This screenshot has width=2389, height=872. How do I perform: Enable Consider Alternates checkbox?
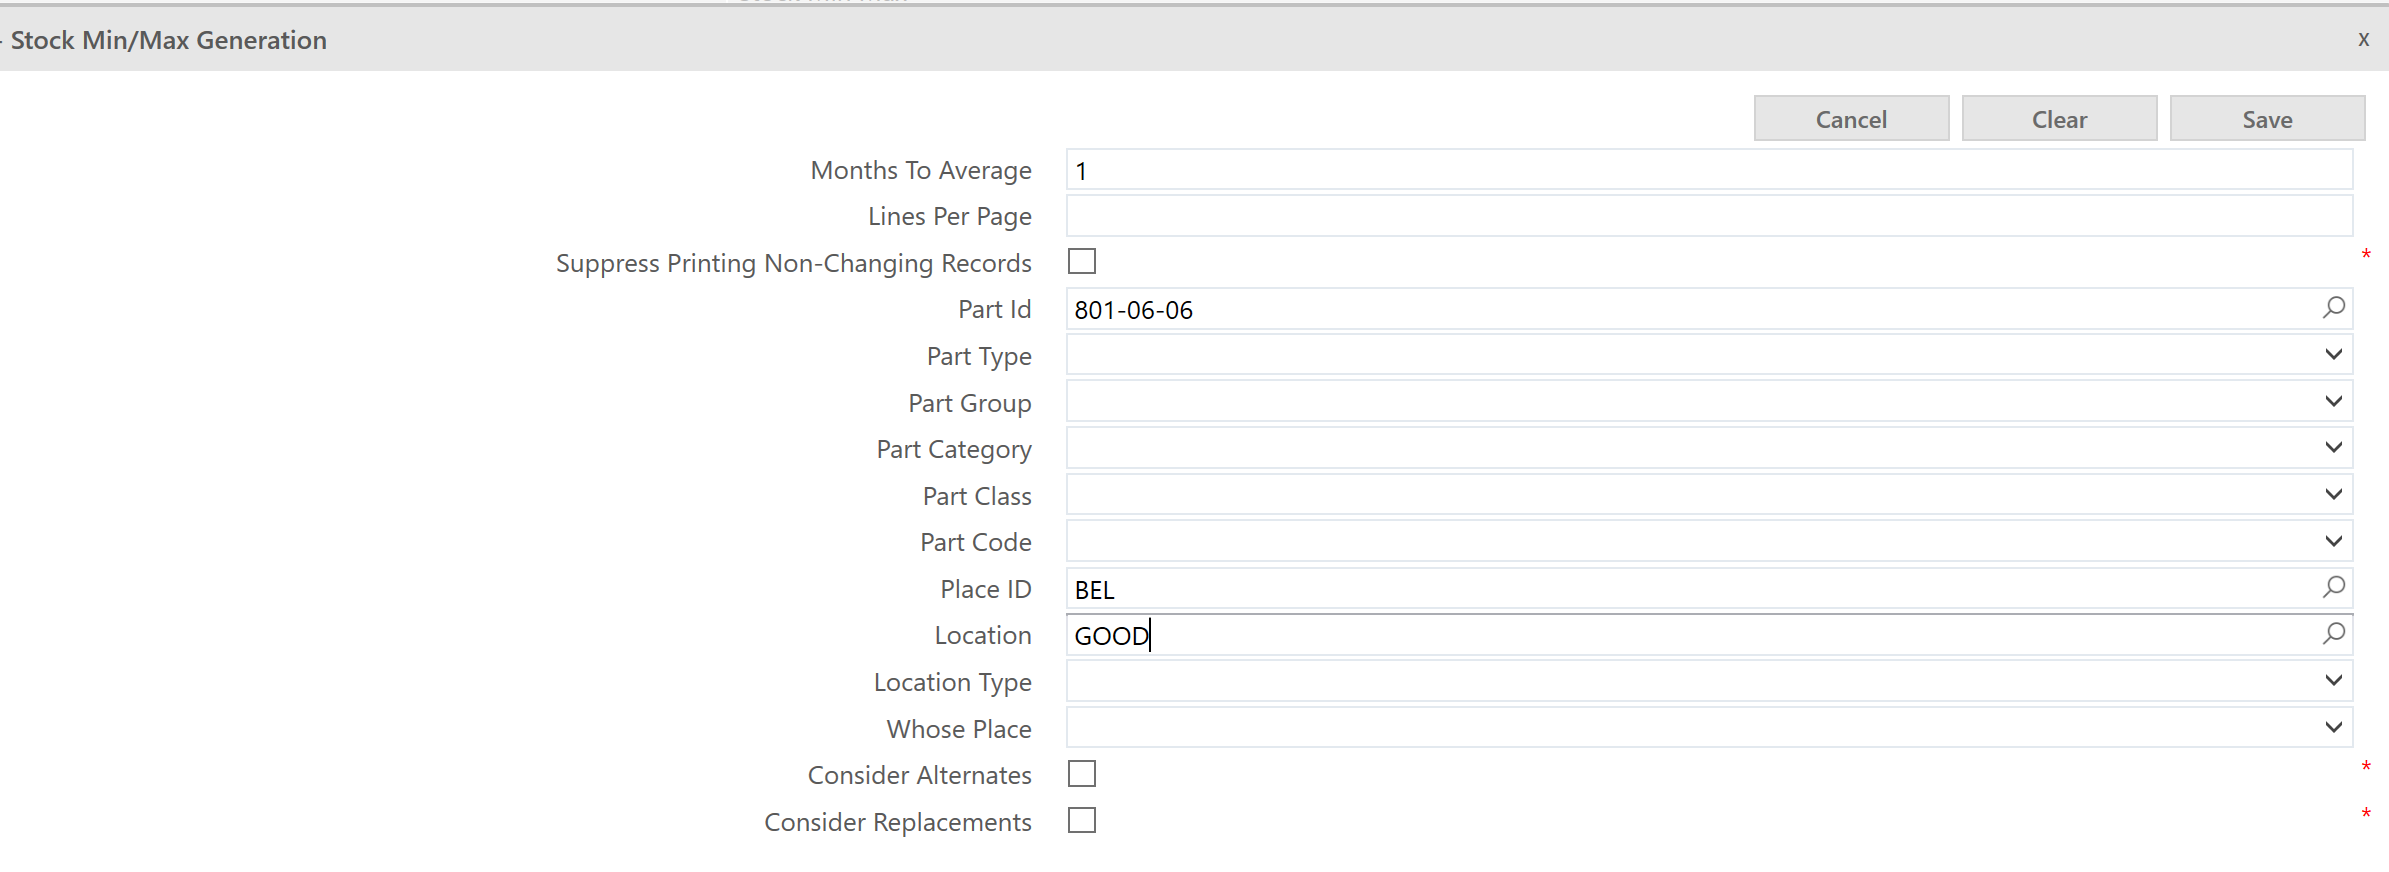click(1082, 774)
